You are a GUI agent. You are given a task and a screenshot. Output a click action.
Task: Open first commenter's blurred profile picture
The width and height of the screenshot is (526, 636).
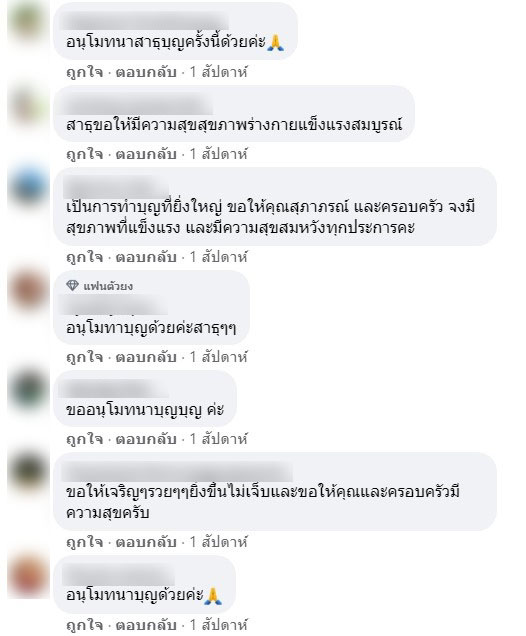[28, 21]
